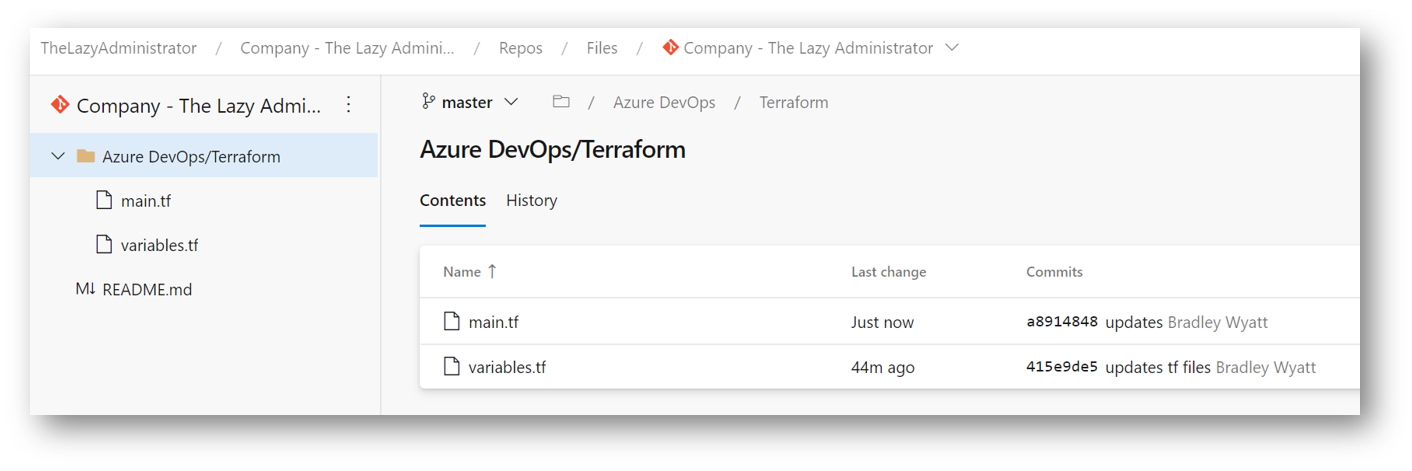Collapse the Azure DevOps/Terraform folder

coord(58,156)
